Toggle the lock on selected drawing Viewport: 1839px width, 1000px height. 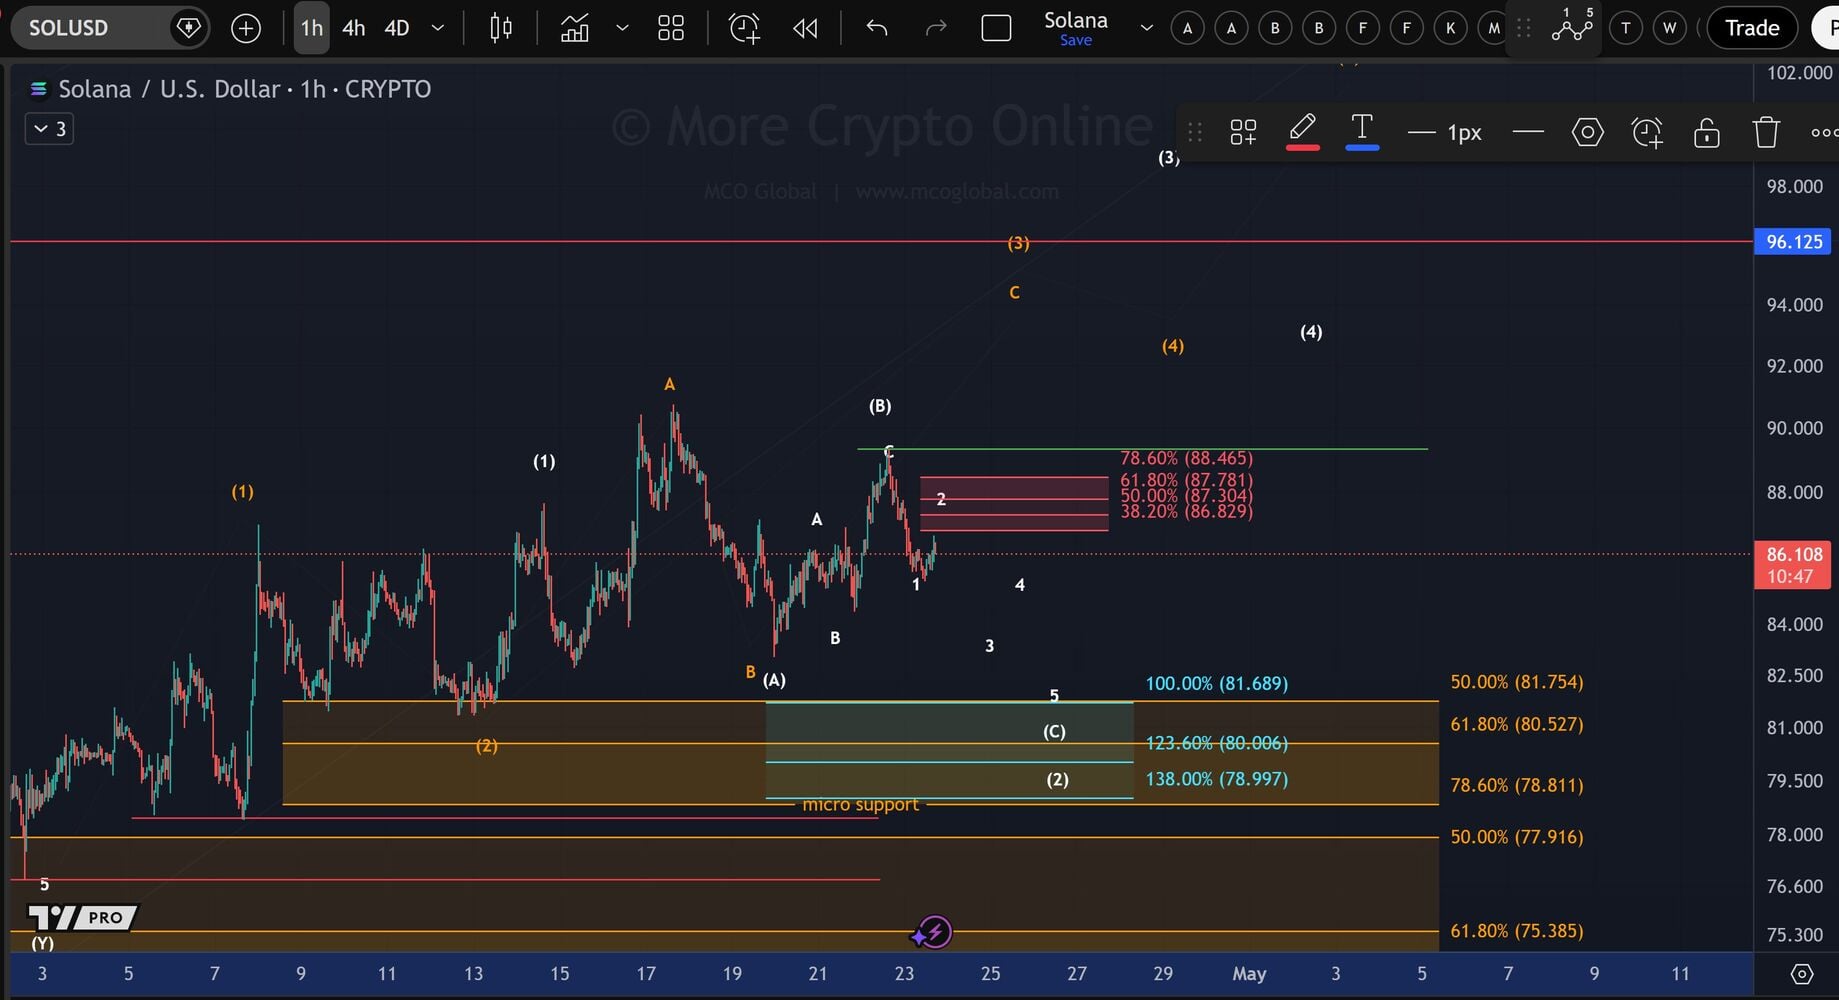pos(1706,132)
